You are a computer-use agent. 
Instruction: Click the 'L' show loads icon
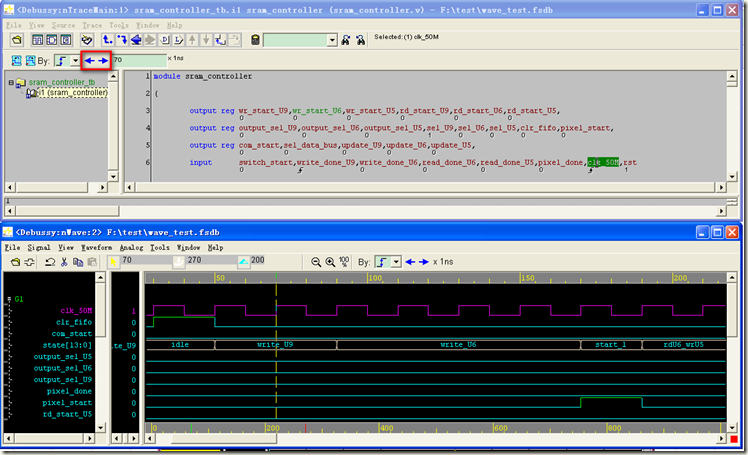[178, 40]
